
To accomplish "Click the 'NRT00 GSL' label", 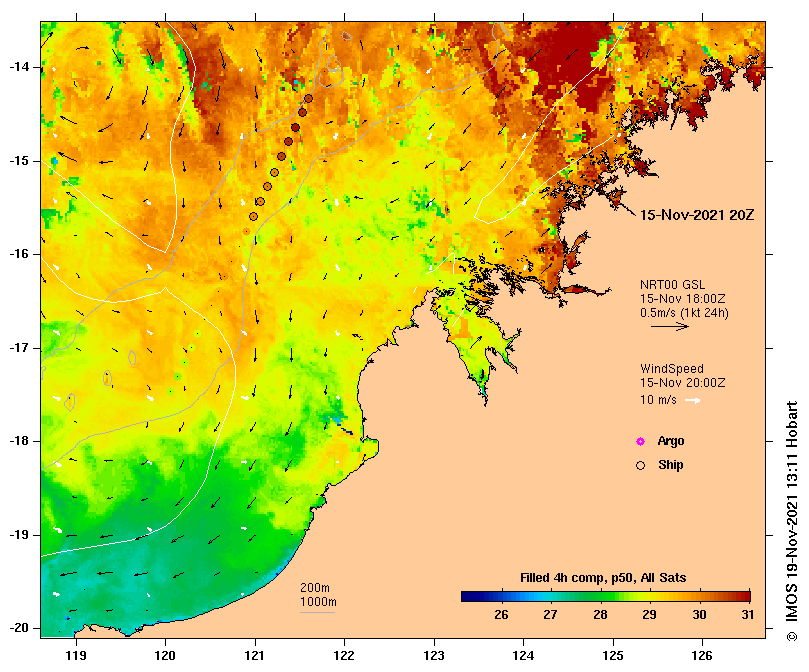I will [672, 285].
